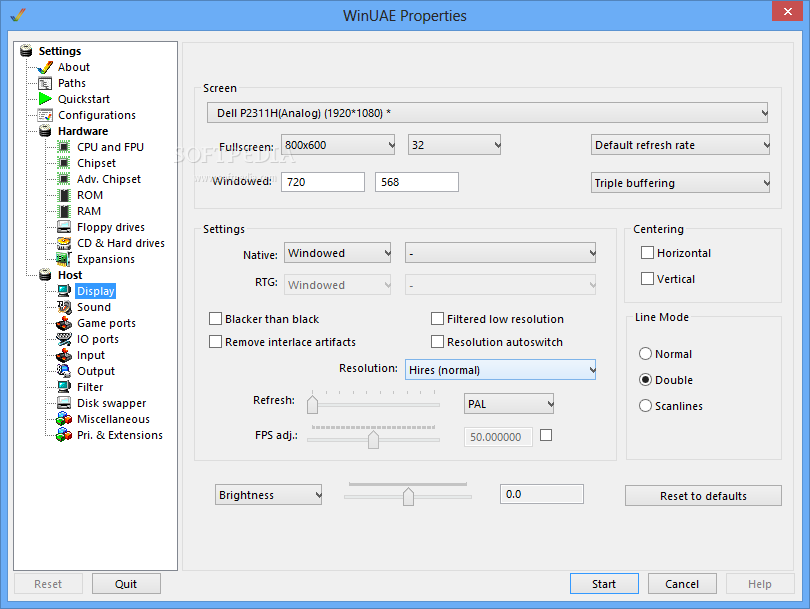Click the Expansions board icon
Viewport: 810px width, 609px height.
tap(64, 259)
